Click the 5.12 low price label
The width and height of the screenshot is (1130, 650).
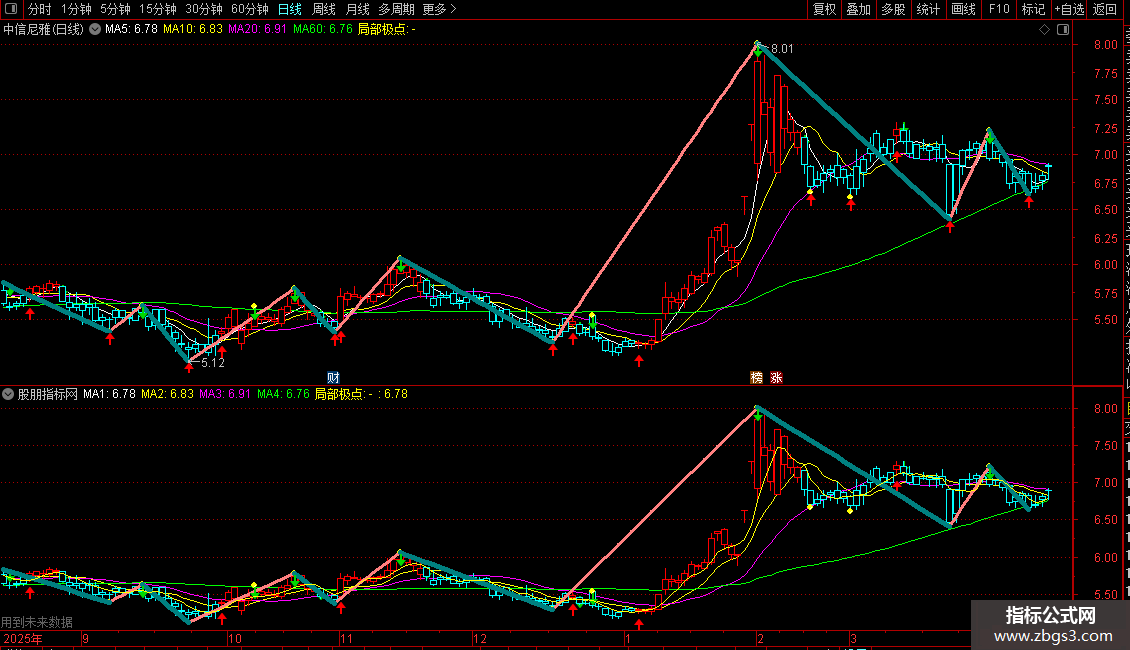coord(213,363)
